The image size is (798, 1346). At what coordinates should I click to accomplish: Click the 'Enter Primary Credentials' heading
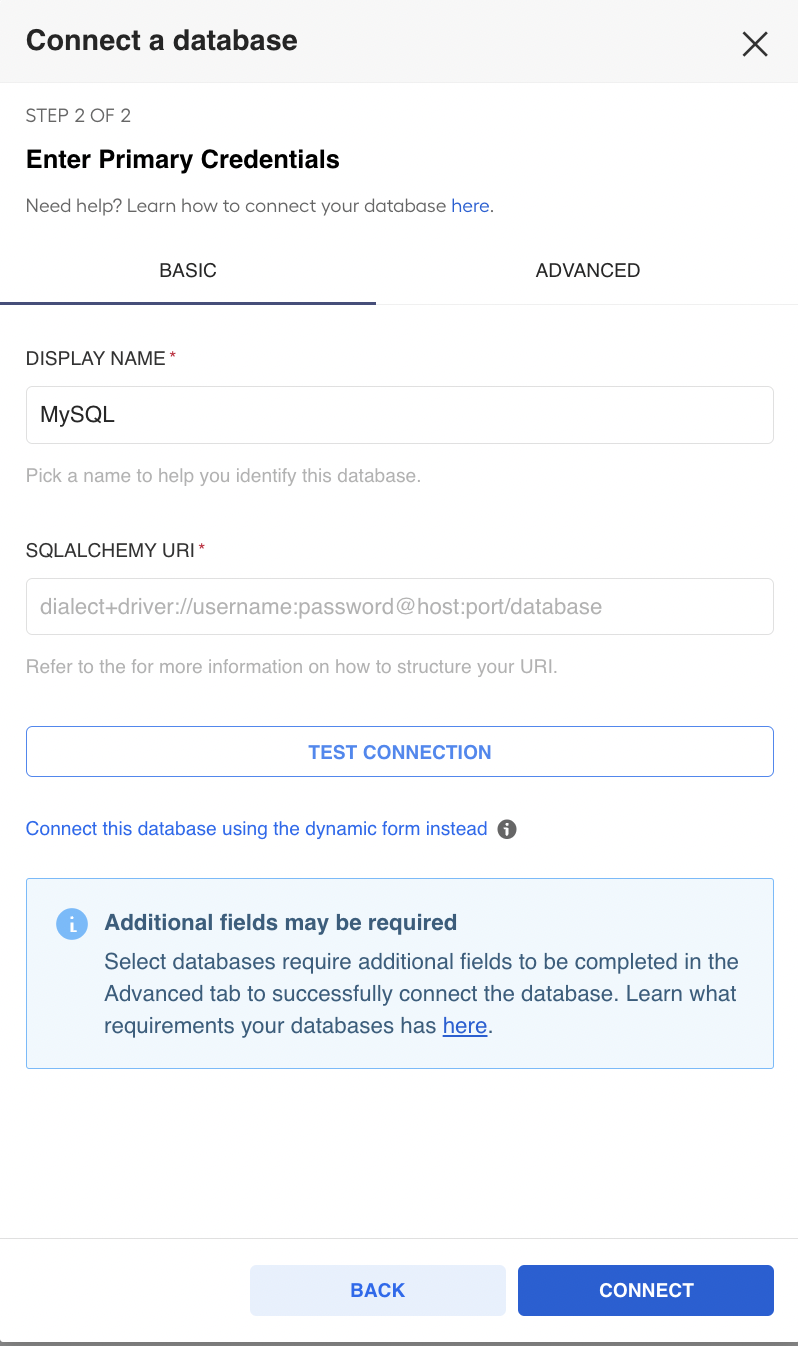click(183, 160)
